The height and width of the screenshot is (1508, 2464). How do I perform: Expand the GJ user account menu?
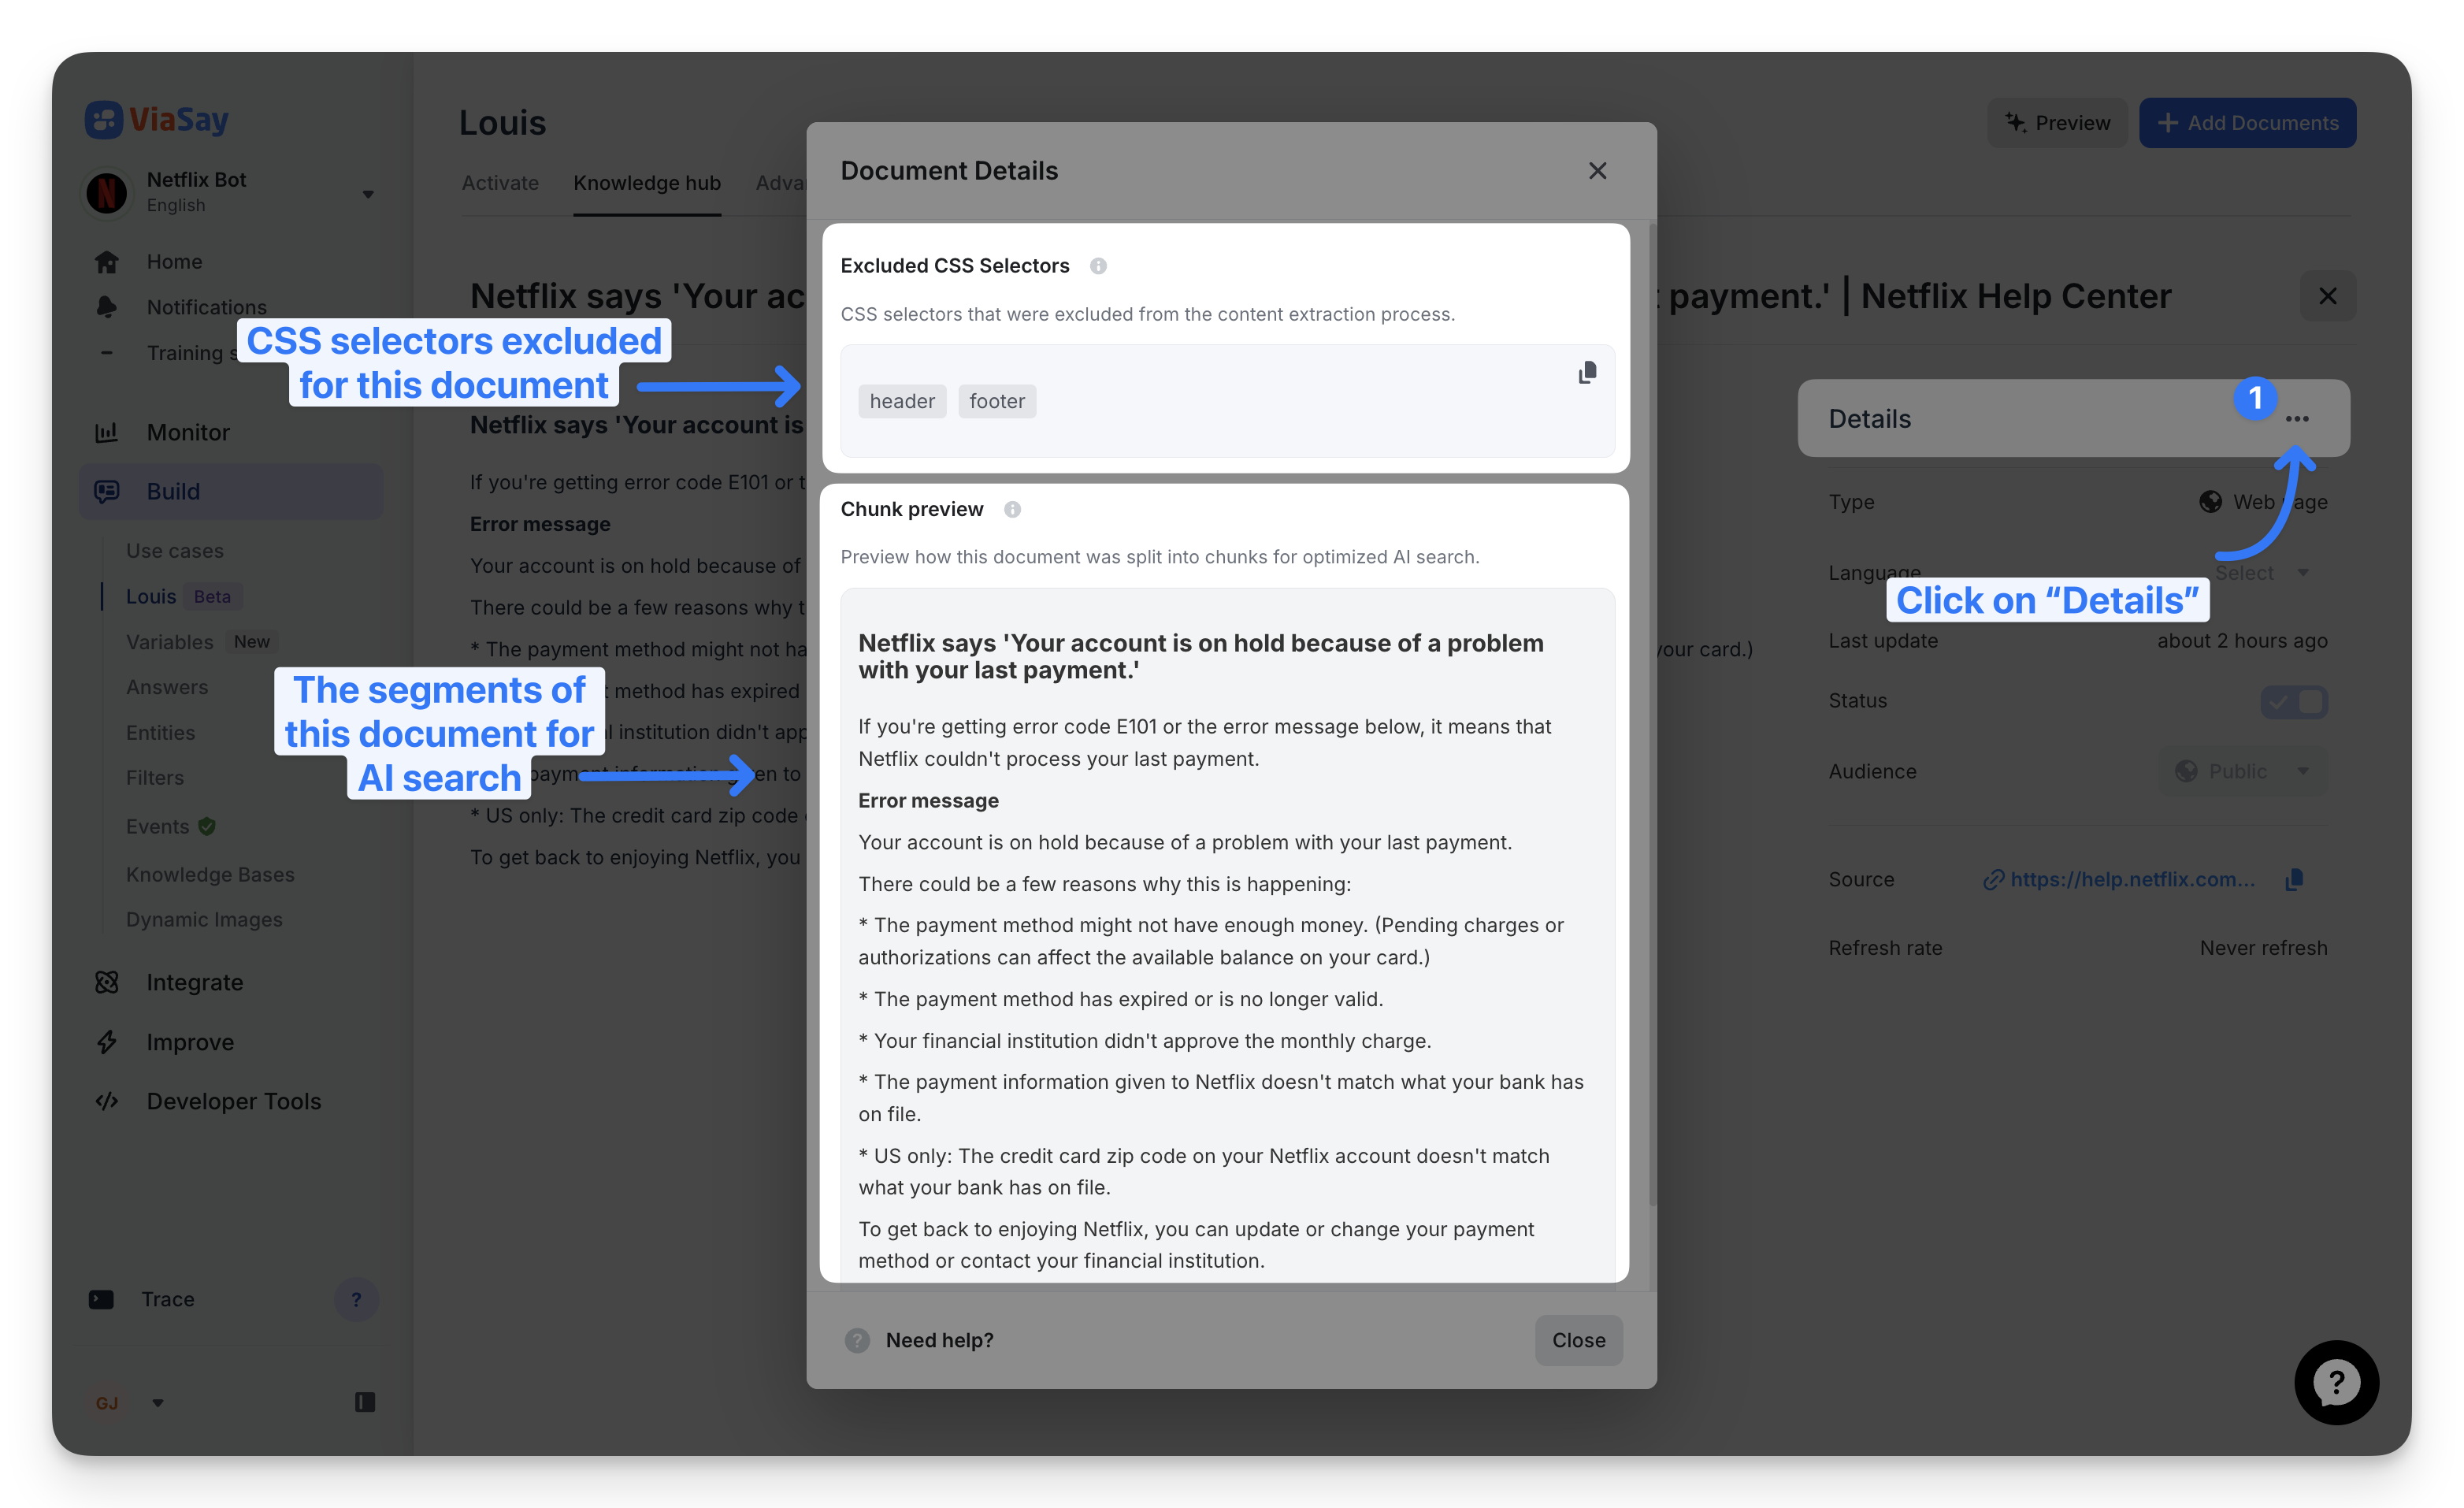[x=157, y=1403]
